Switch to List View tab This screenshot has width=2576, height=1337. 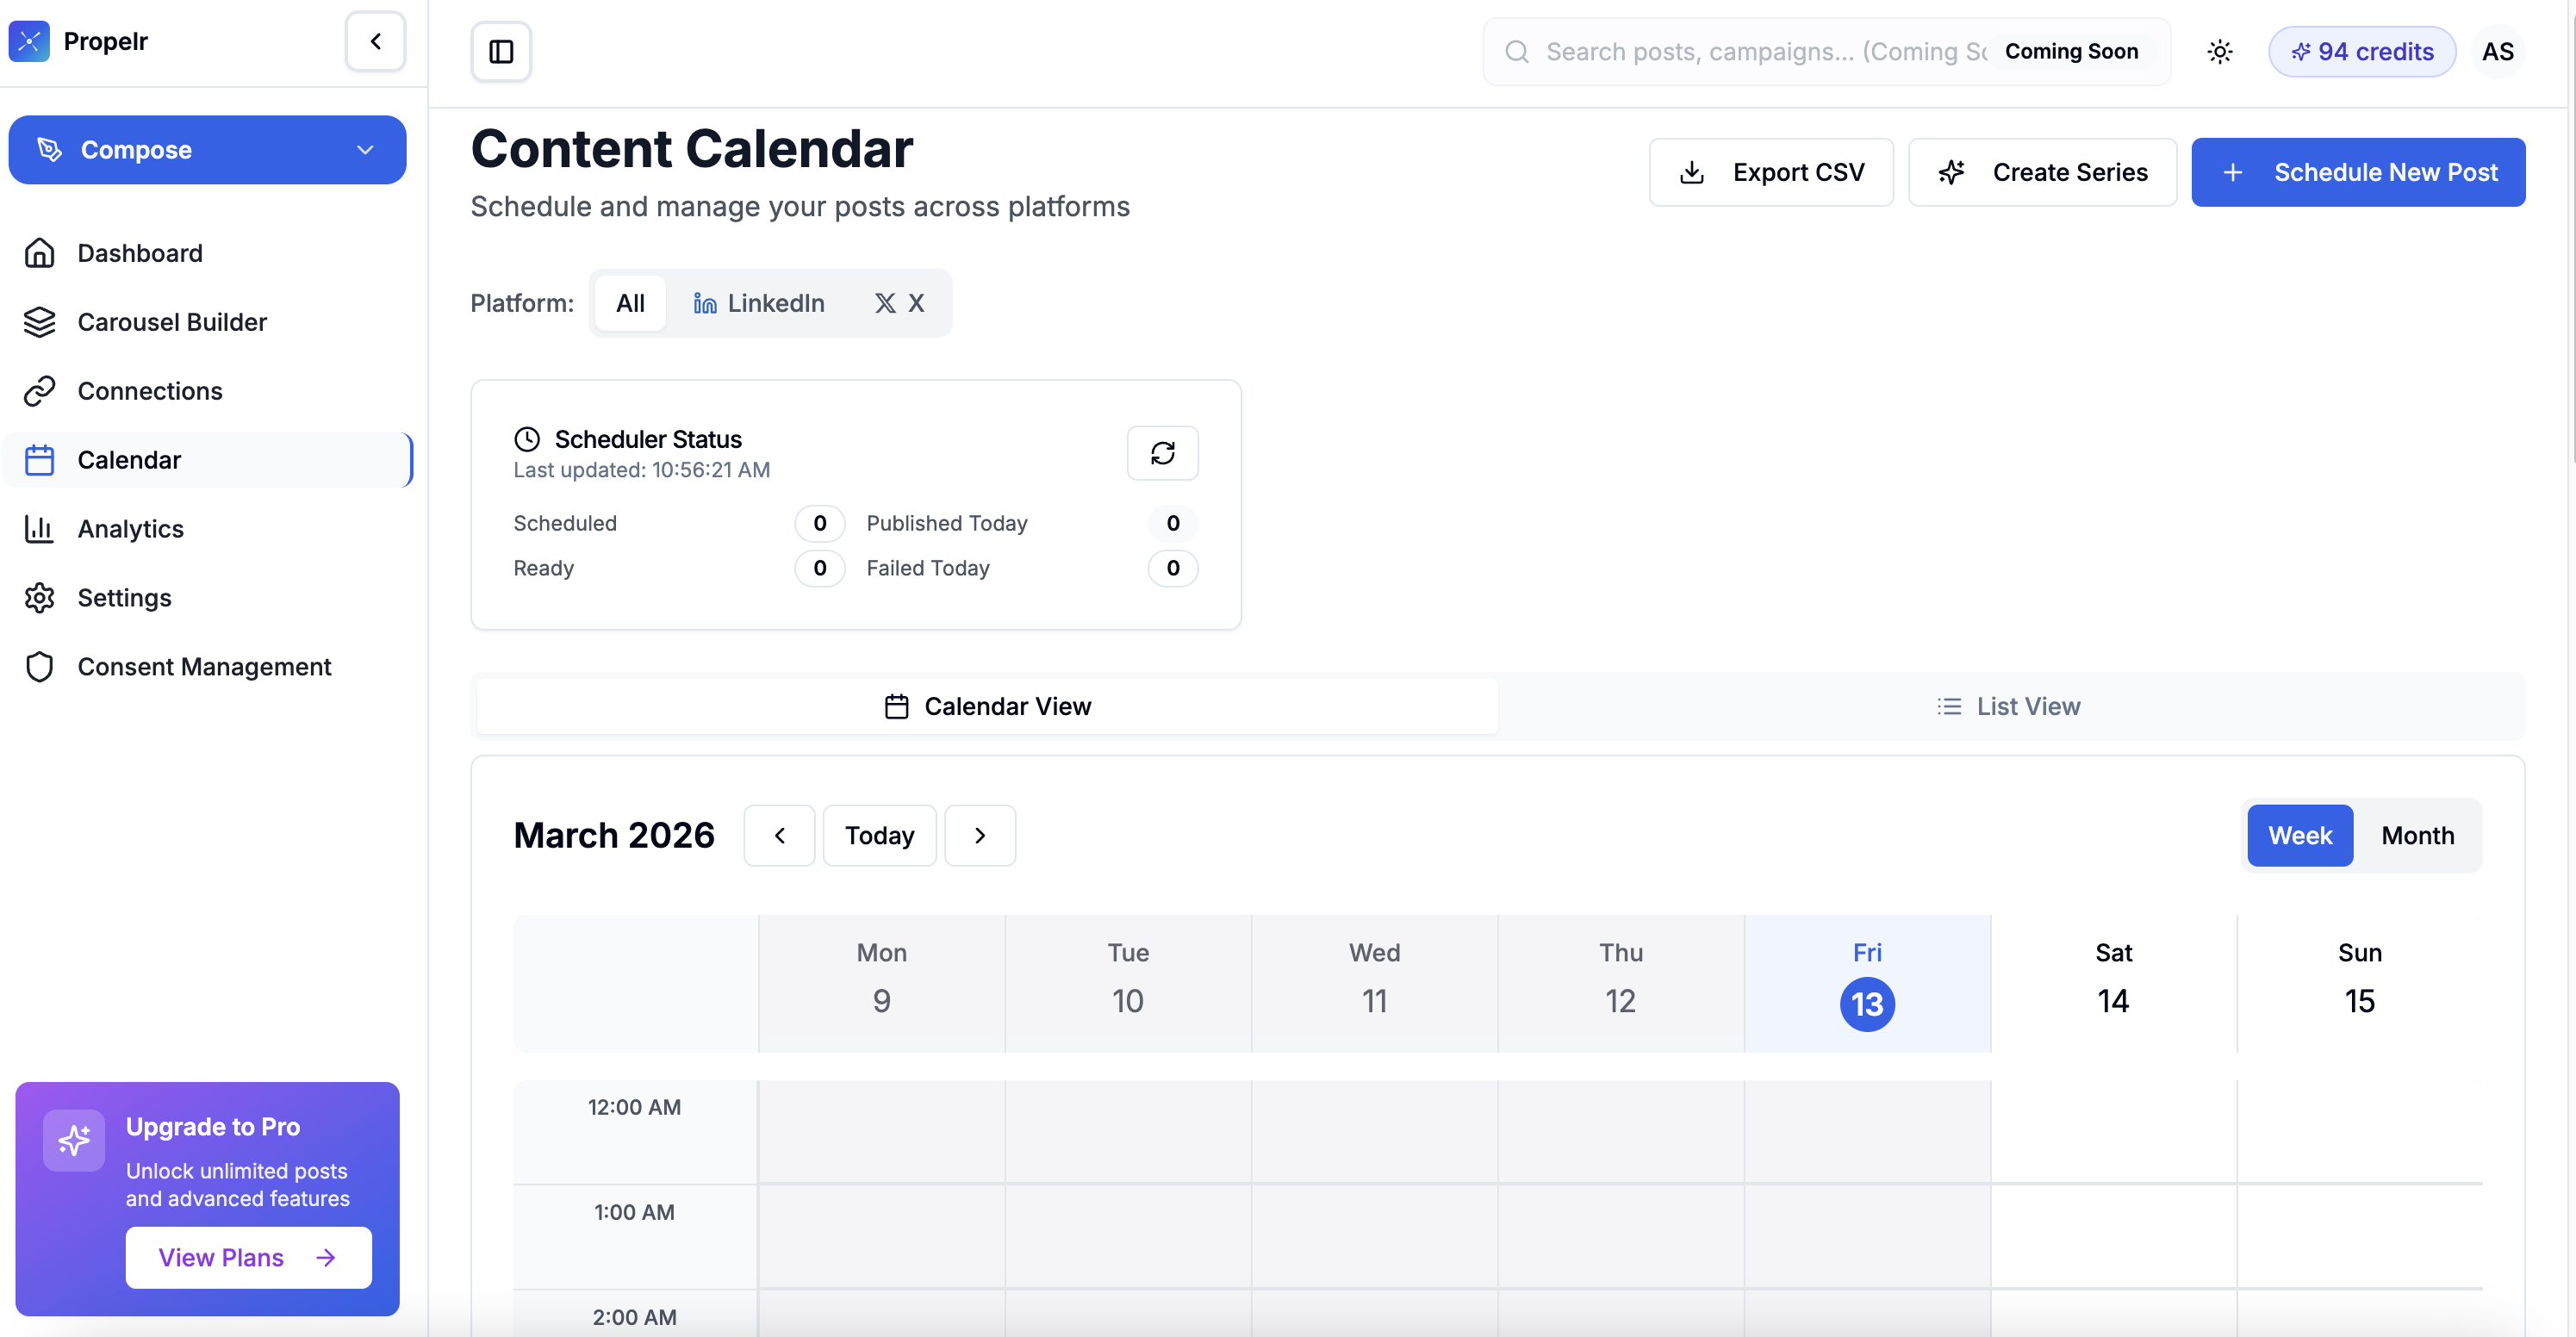click(x=2009, y=706)
